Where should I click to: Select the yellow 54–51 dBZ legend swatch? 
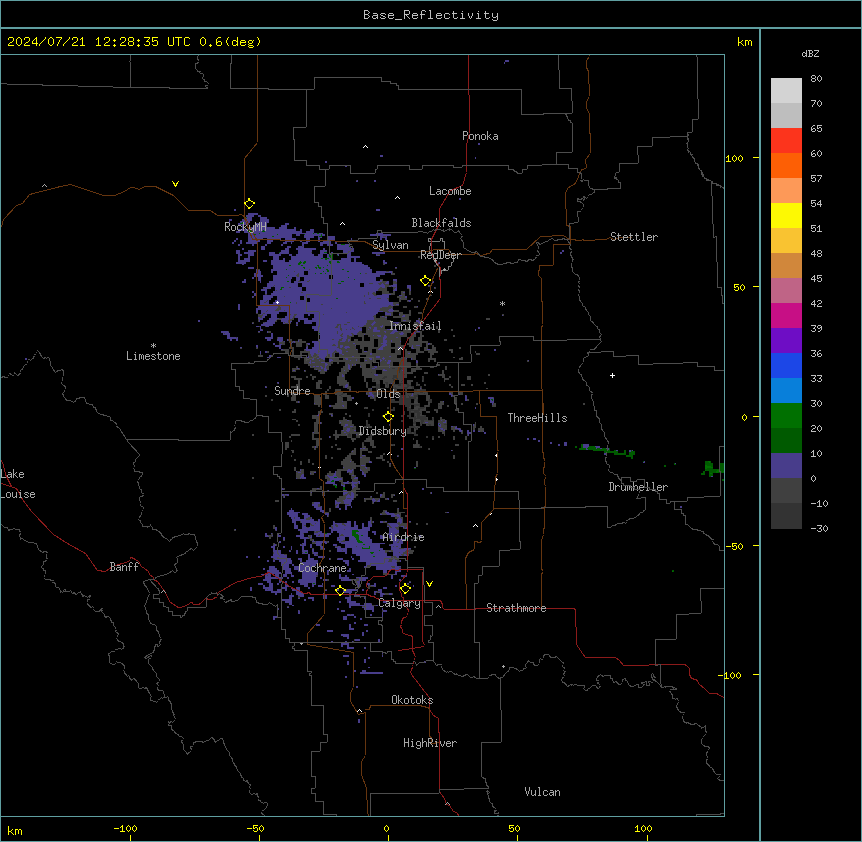point(786,215)
